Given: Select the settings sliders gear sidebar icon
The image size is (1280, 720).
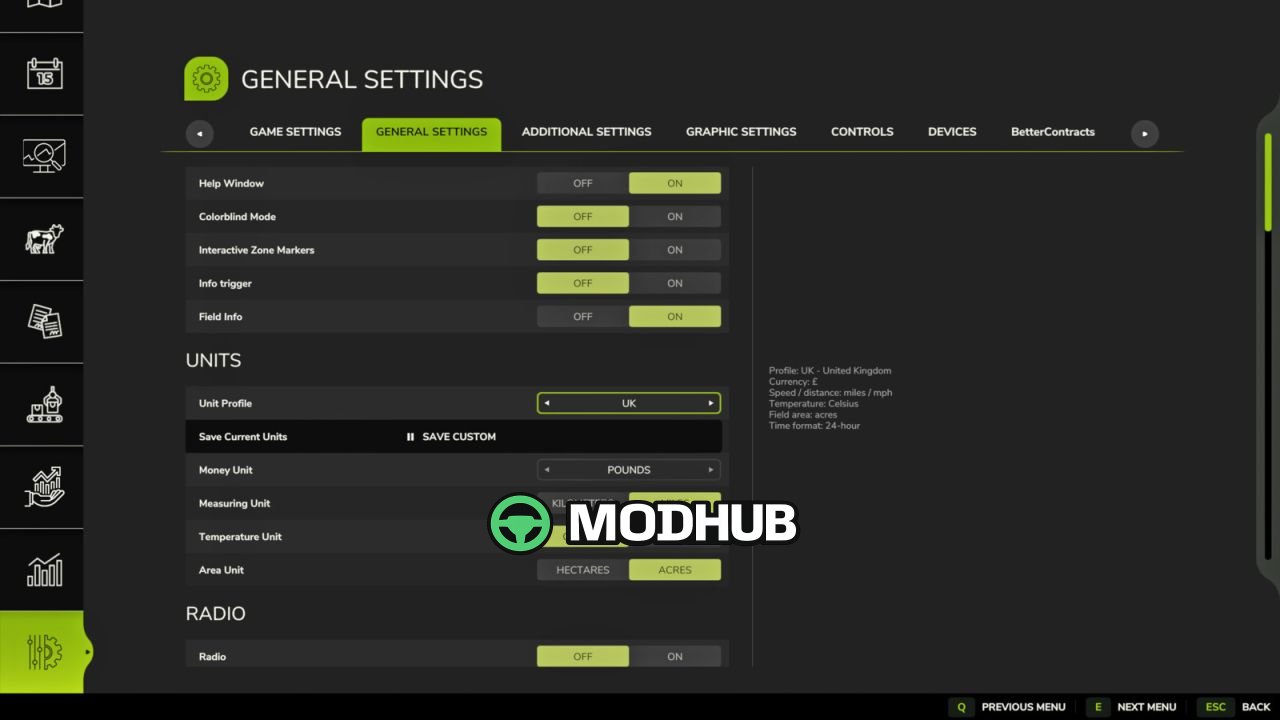Looking at the screenshot, I should tap(44, 652).
